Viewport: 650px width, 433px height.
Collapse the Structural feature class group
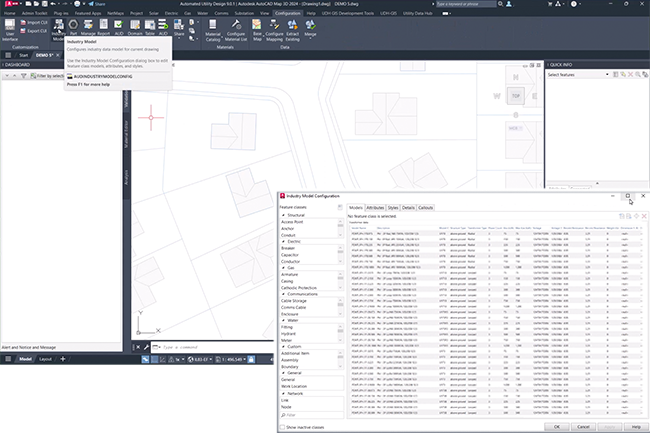point(283,215)
